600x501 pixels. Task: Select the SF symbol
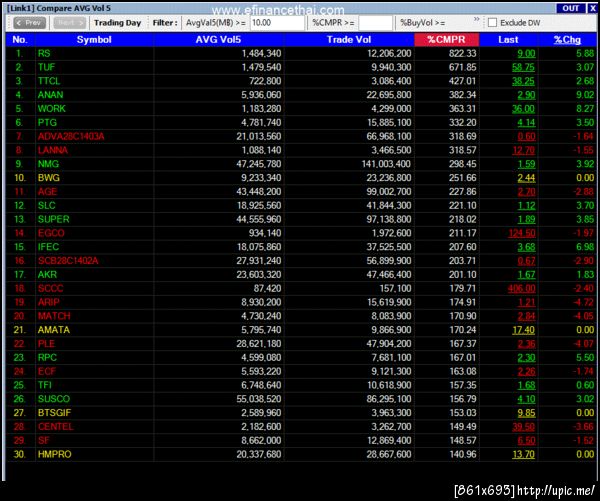[x=44, y=440]
